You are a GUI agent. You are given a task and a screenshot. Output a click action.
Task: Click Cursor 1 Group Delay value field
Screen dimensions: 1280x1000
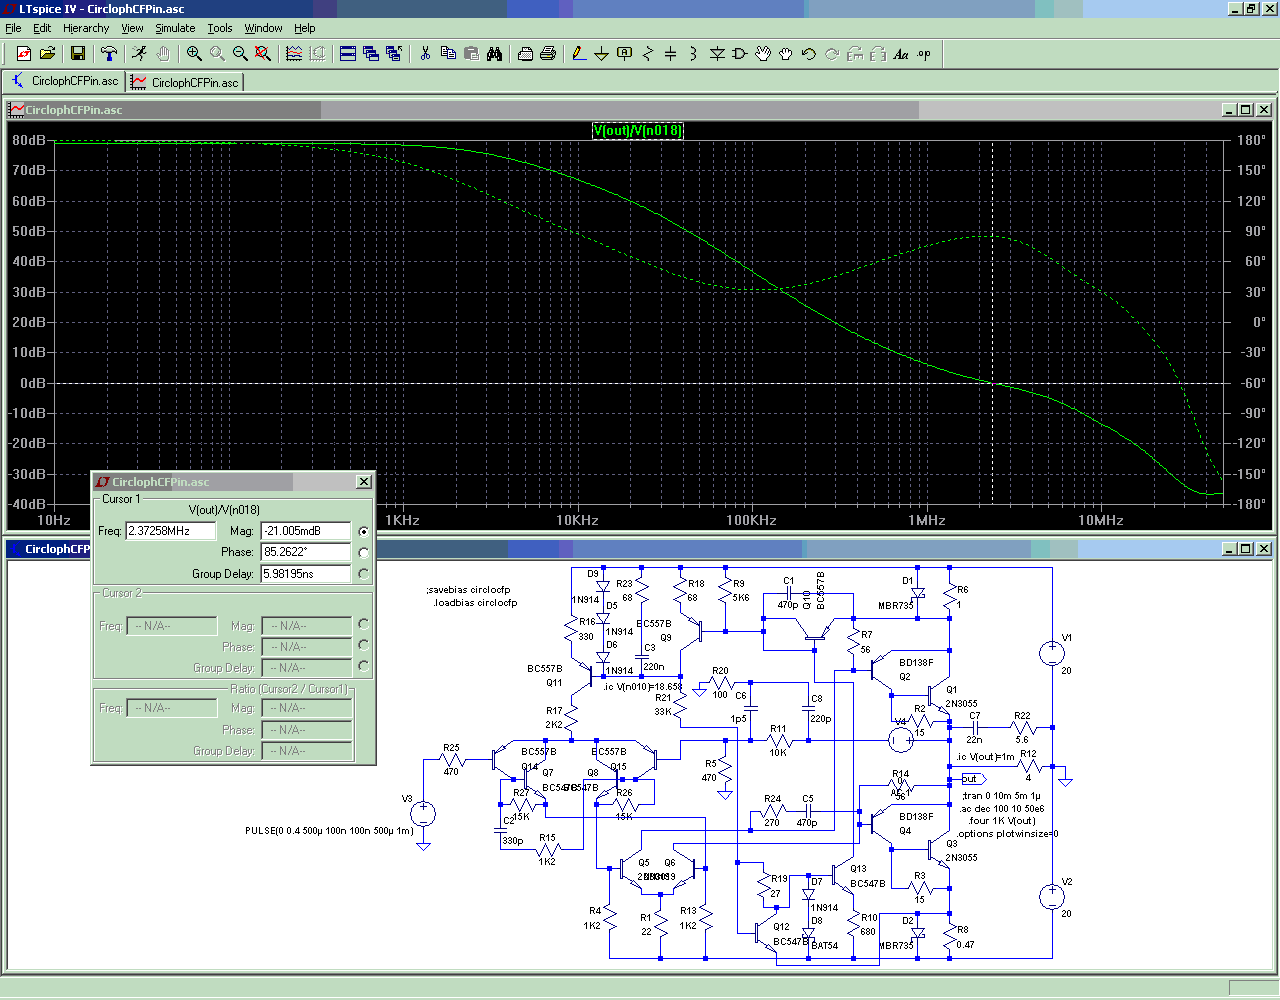tap(306, 574)
